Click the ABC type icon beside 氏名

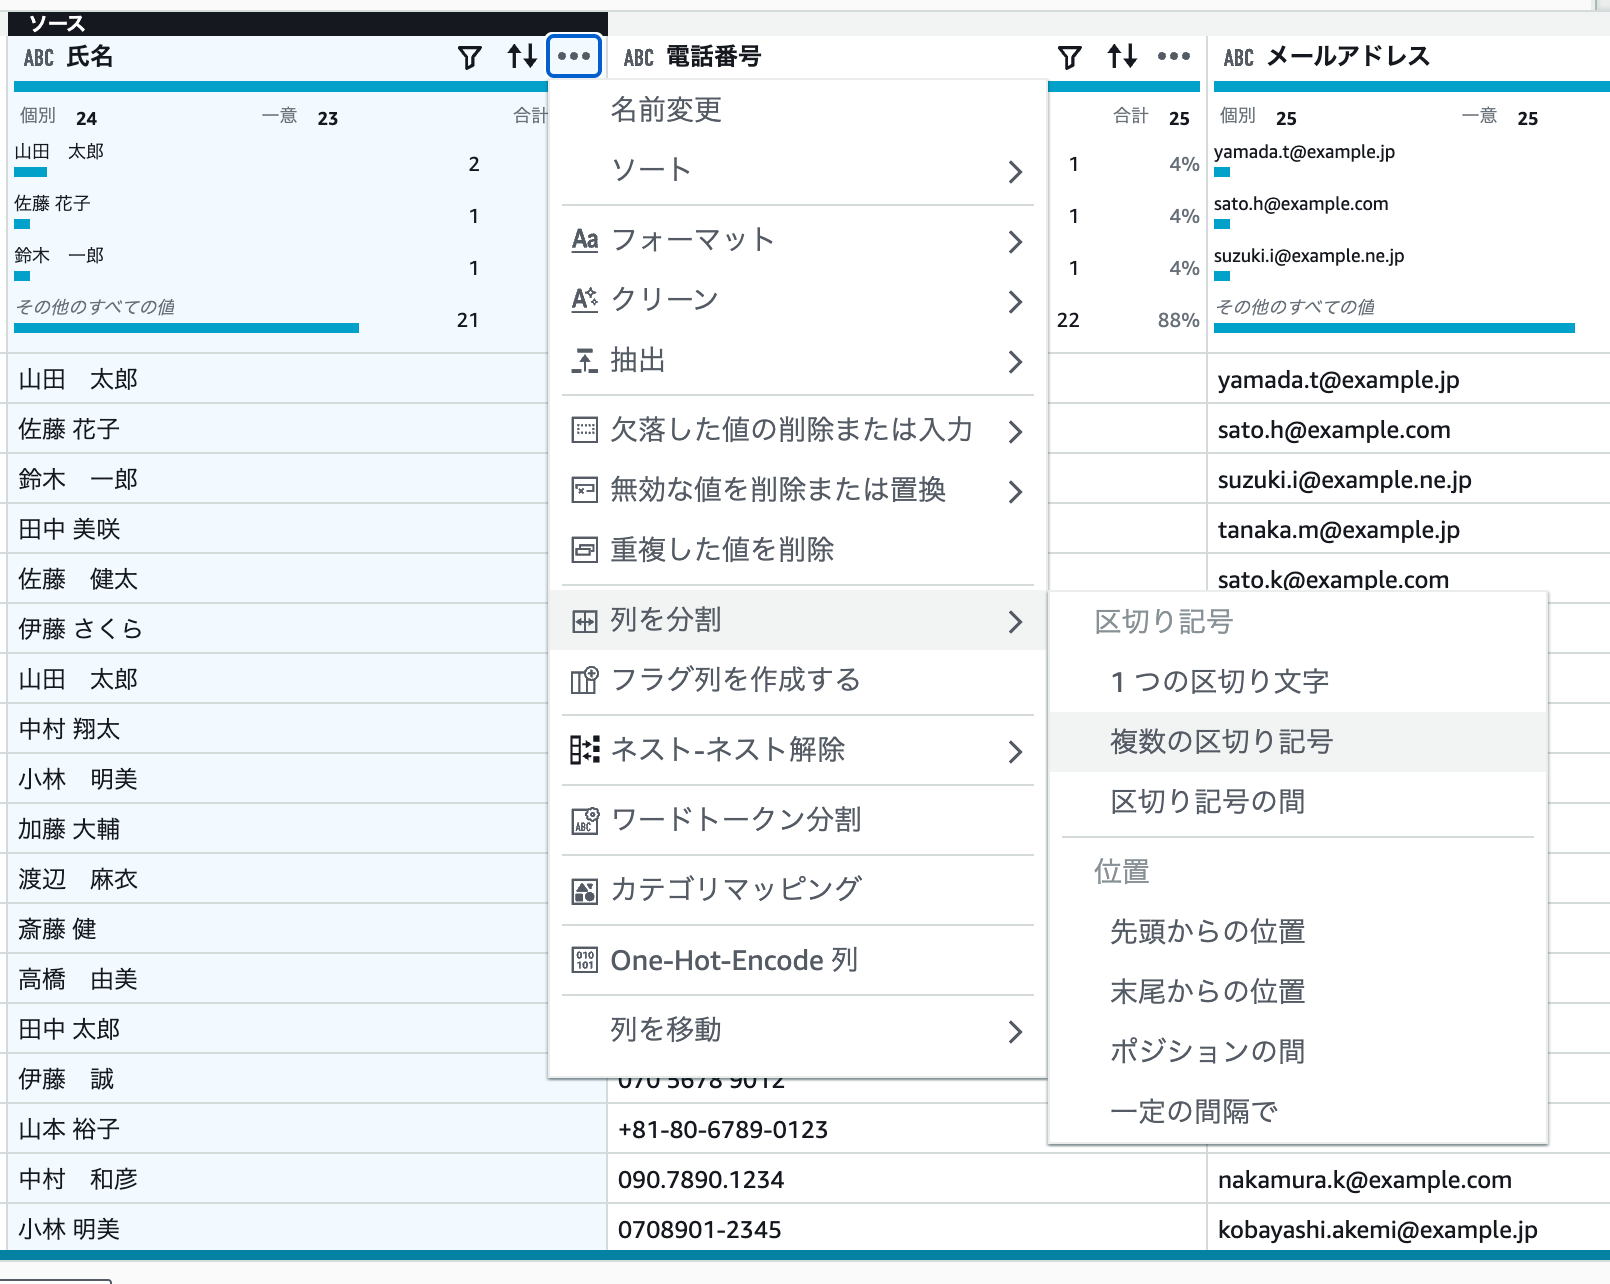[x=39, y=58]
